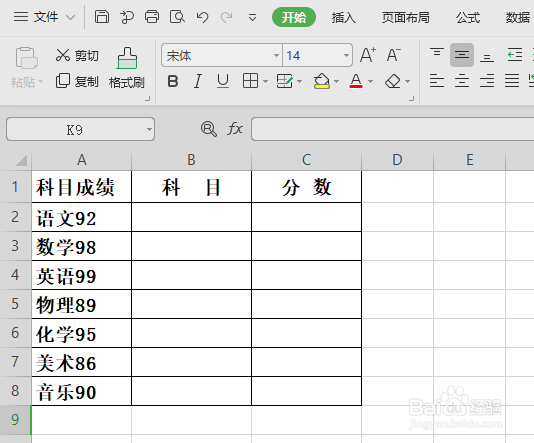The image size is (534, 443).
Task: Click the save icon in the quick toolbar
Action: tap(101, 17)
